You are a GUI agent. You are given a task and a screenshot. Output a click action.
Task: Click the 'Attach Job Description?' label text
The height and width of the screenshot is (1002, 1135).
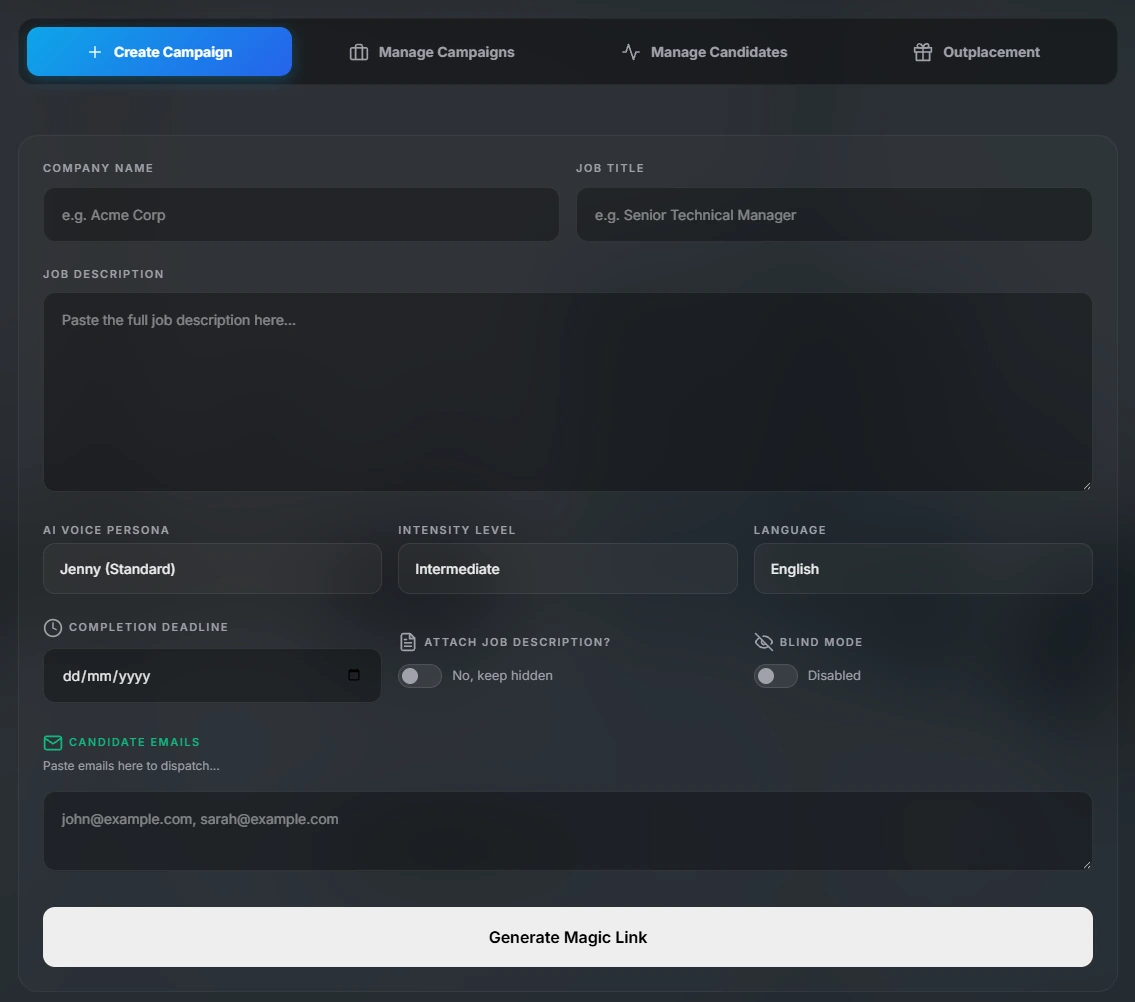pos(518,642)
